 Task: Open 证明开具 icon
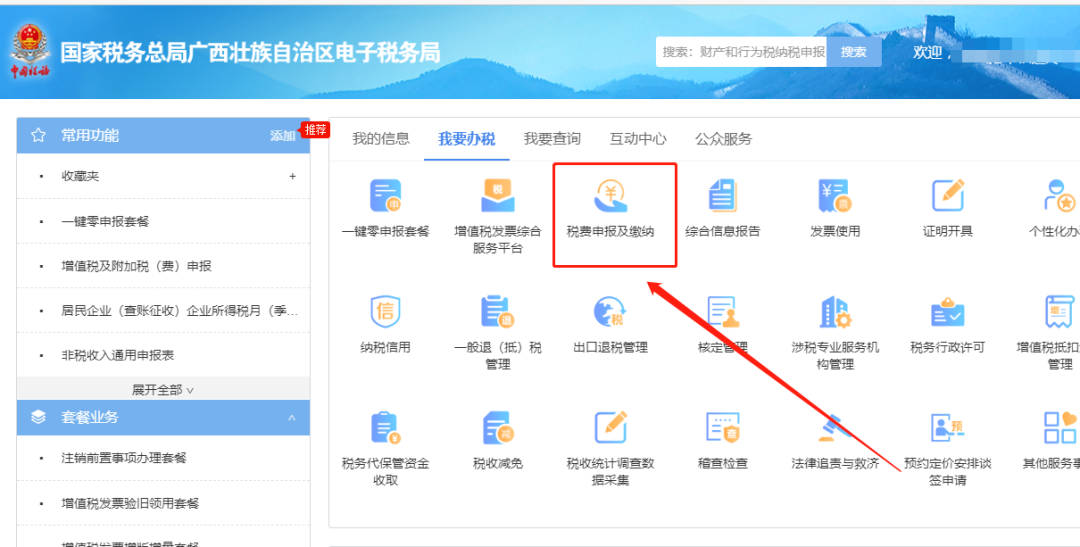pyautogui.click(x=948, y=196)
